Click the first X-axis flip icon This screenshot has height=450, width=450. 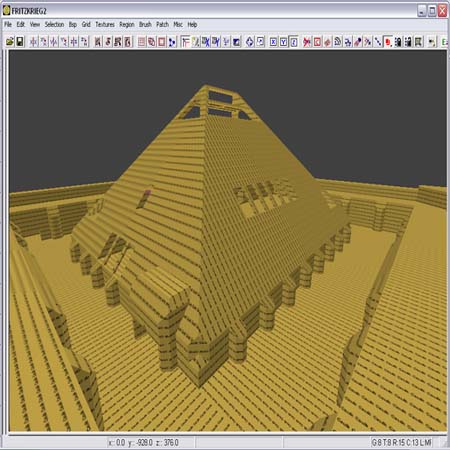click(33, 42)
